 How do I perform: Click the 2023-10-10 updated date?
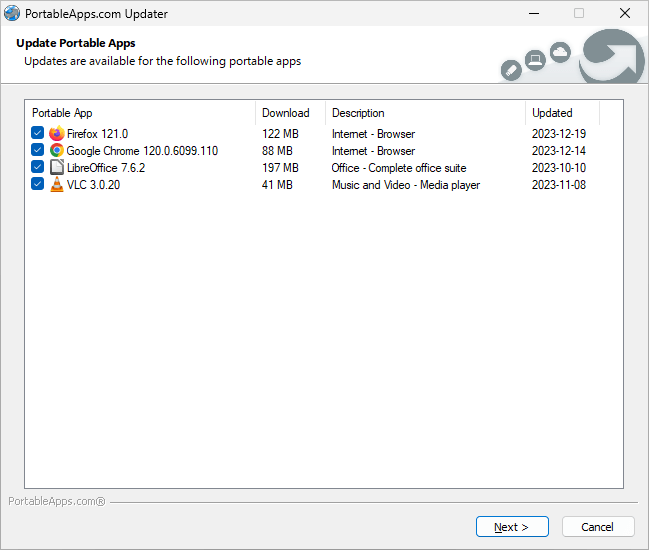559,168
